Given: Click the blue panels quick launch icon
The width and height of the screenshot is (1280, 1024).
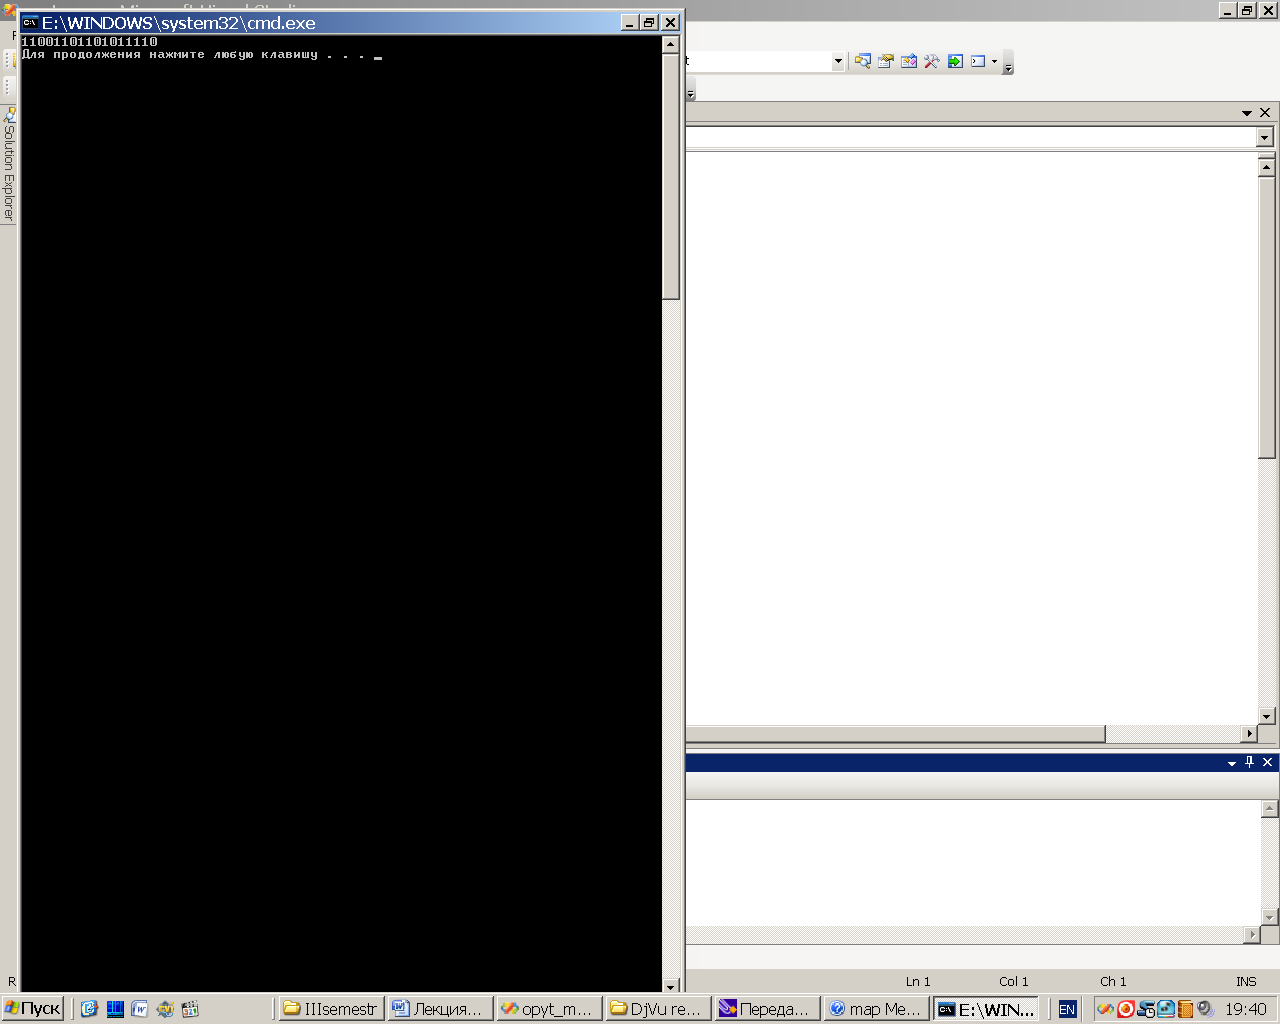Looking at the screenshot, I should pos(115,1009).
